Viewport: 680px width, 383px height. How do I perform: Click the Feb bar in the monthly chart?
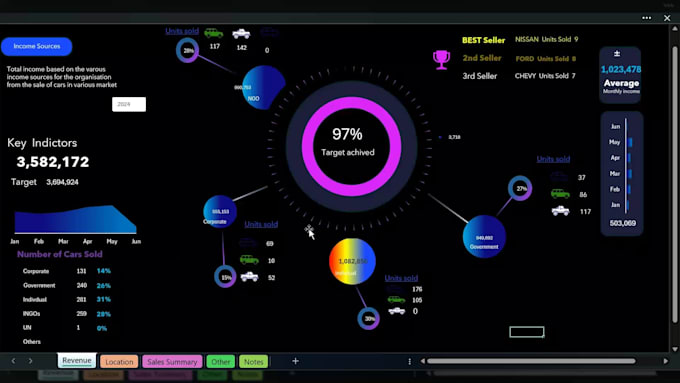click(x=629, y=189)
